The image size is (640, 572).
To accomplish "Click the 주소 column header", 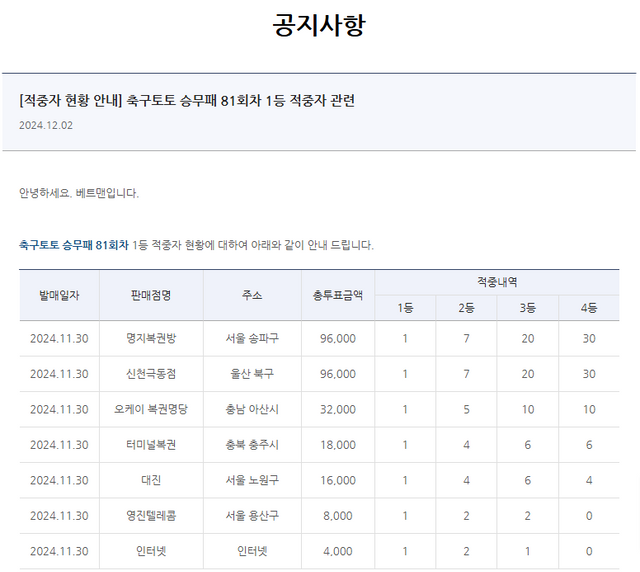I will 252,295.
